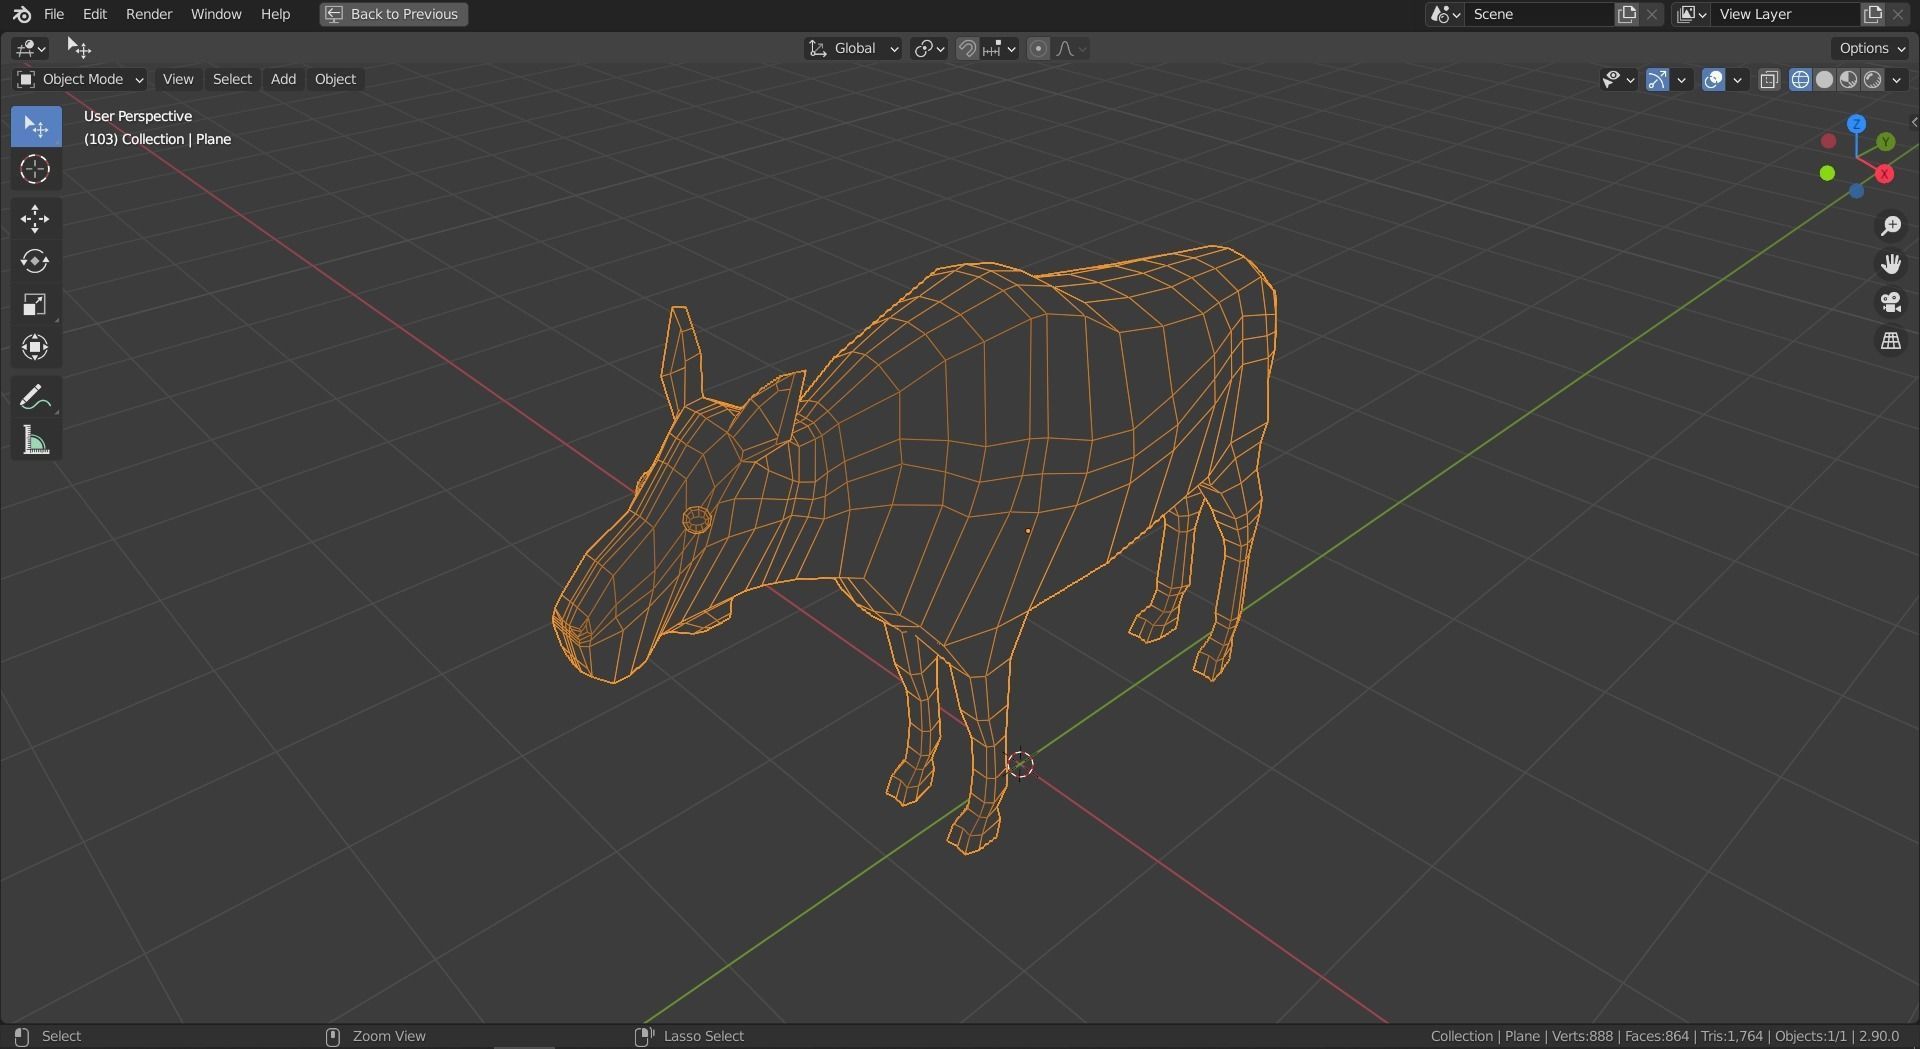Click the 3D cursor at world origin

[1020, 765]
